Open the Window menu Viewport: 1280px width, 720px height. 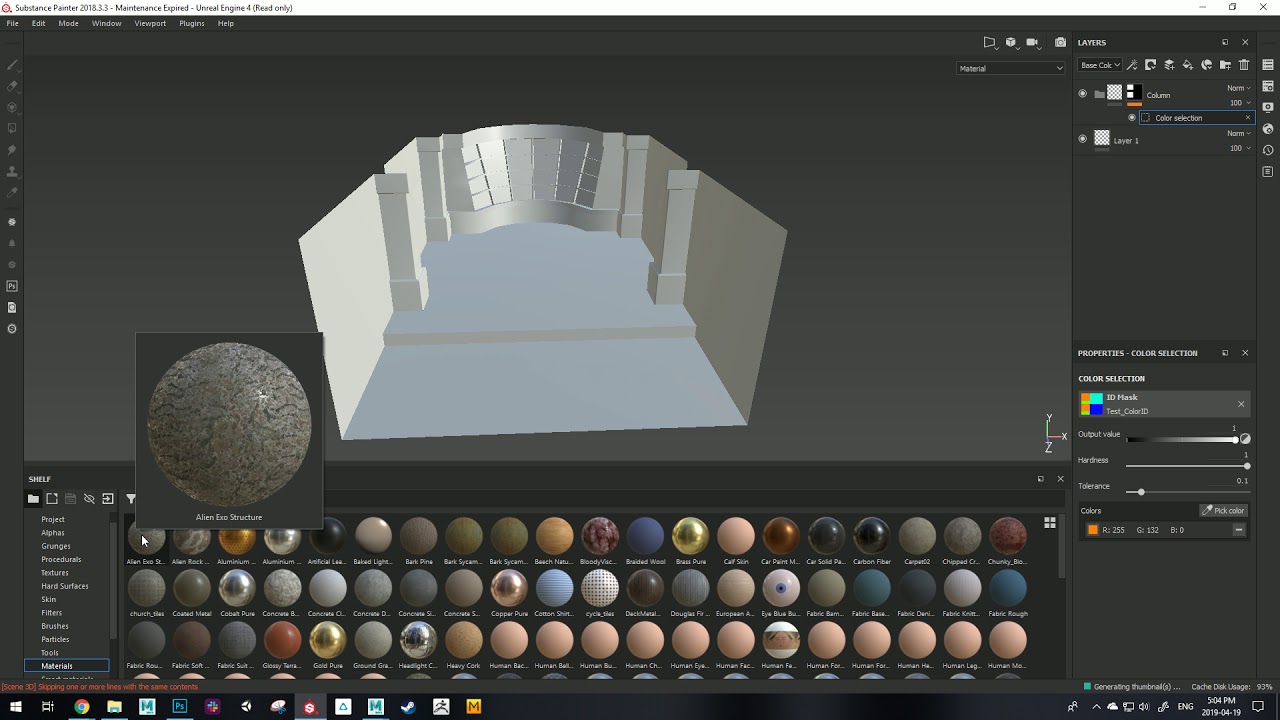106,23
